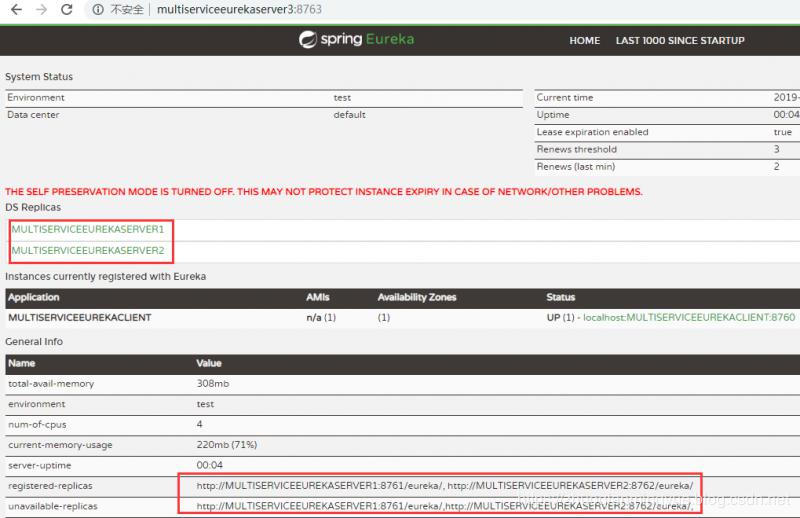Open the HOME menu item
This screenshot has height=518, width=800.
(x=584, y=40)
